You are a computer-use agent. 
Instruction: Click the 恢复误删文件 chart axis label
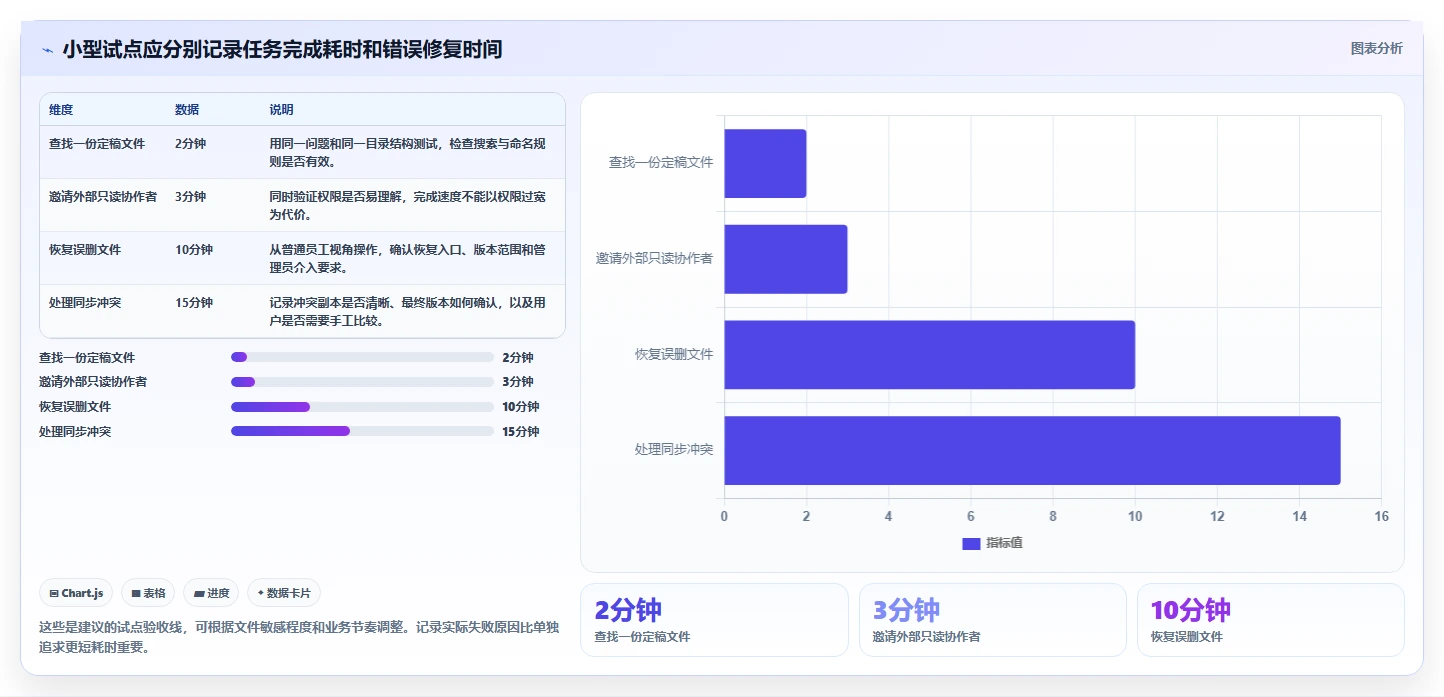point(674,354)
